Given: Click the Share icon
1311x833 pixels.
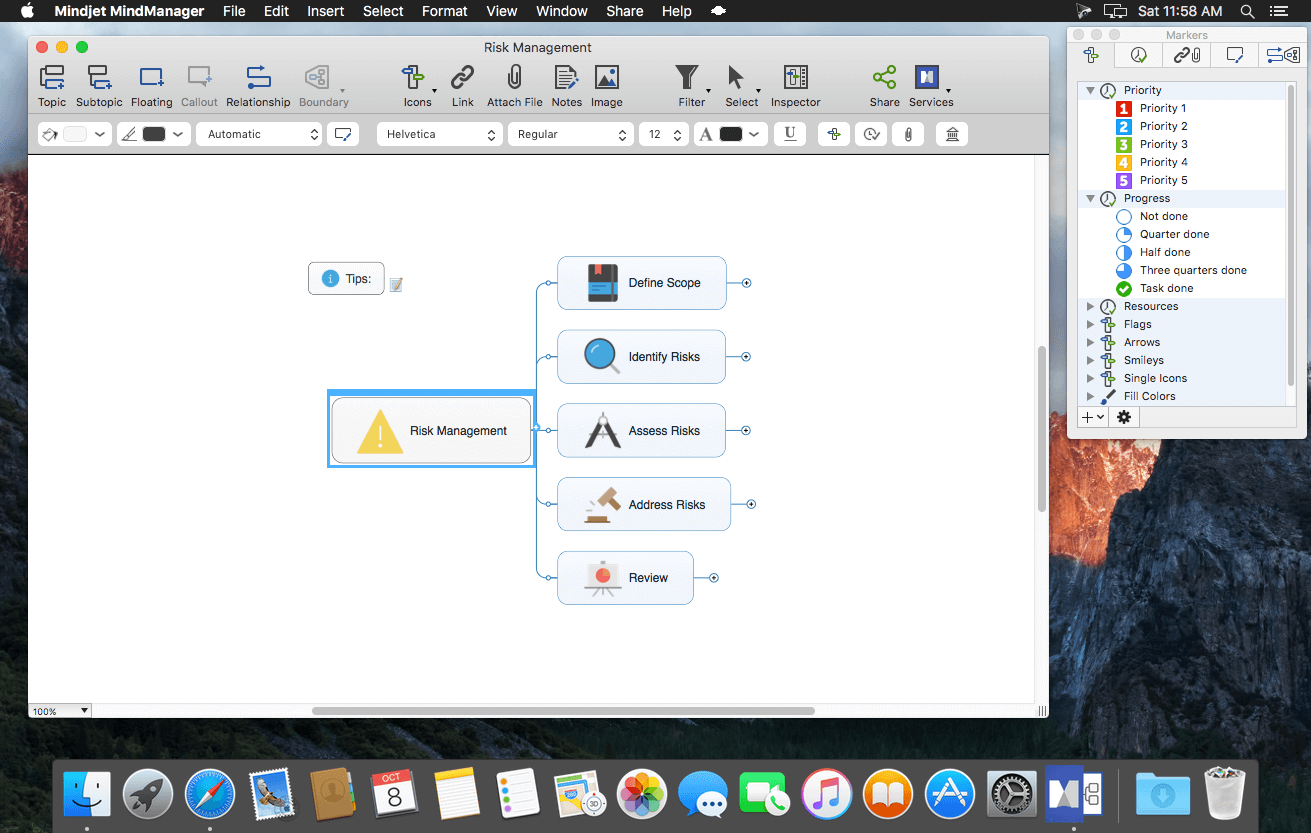Looking at the screenshot, I should tap(884, 78).
